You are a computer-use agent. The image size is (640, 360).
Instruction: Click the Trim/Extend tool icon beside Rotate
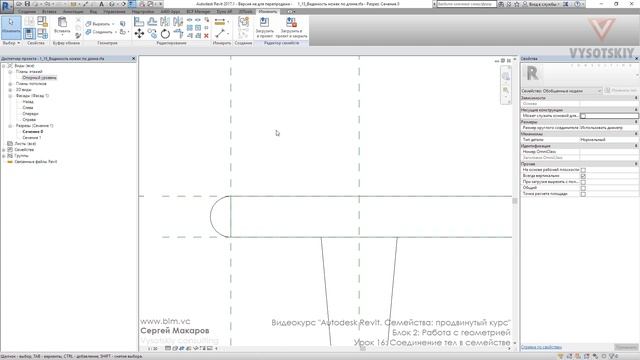coord(178,33)
